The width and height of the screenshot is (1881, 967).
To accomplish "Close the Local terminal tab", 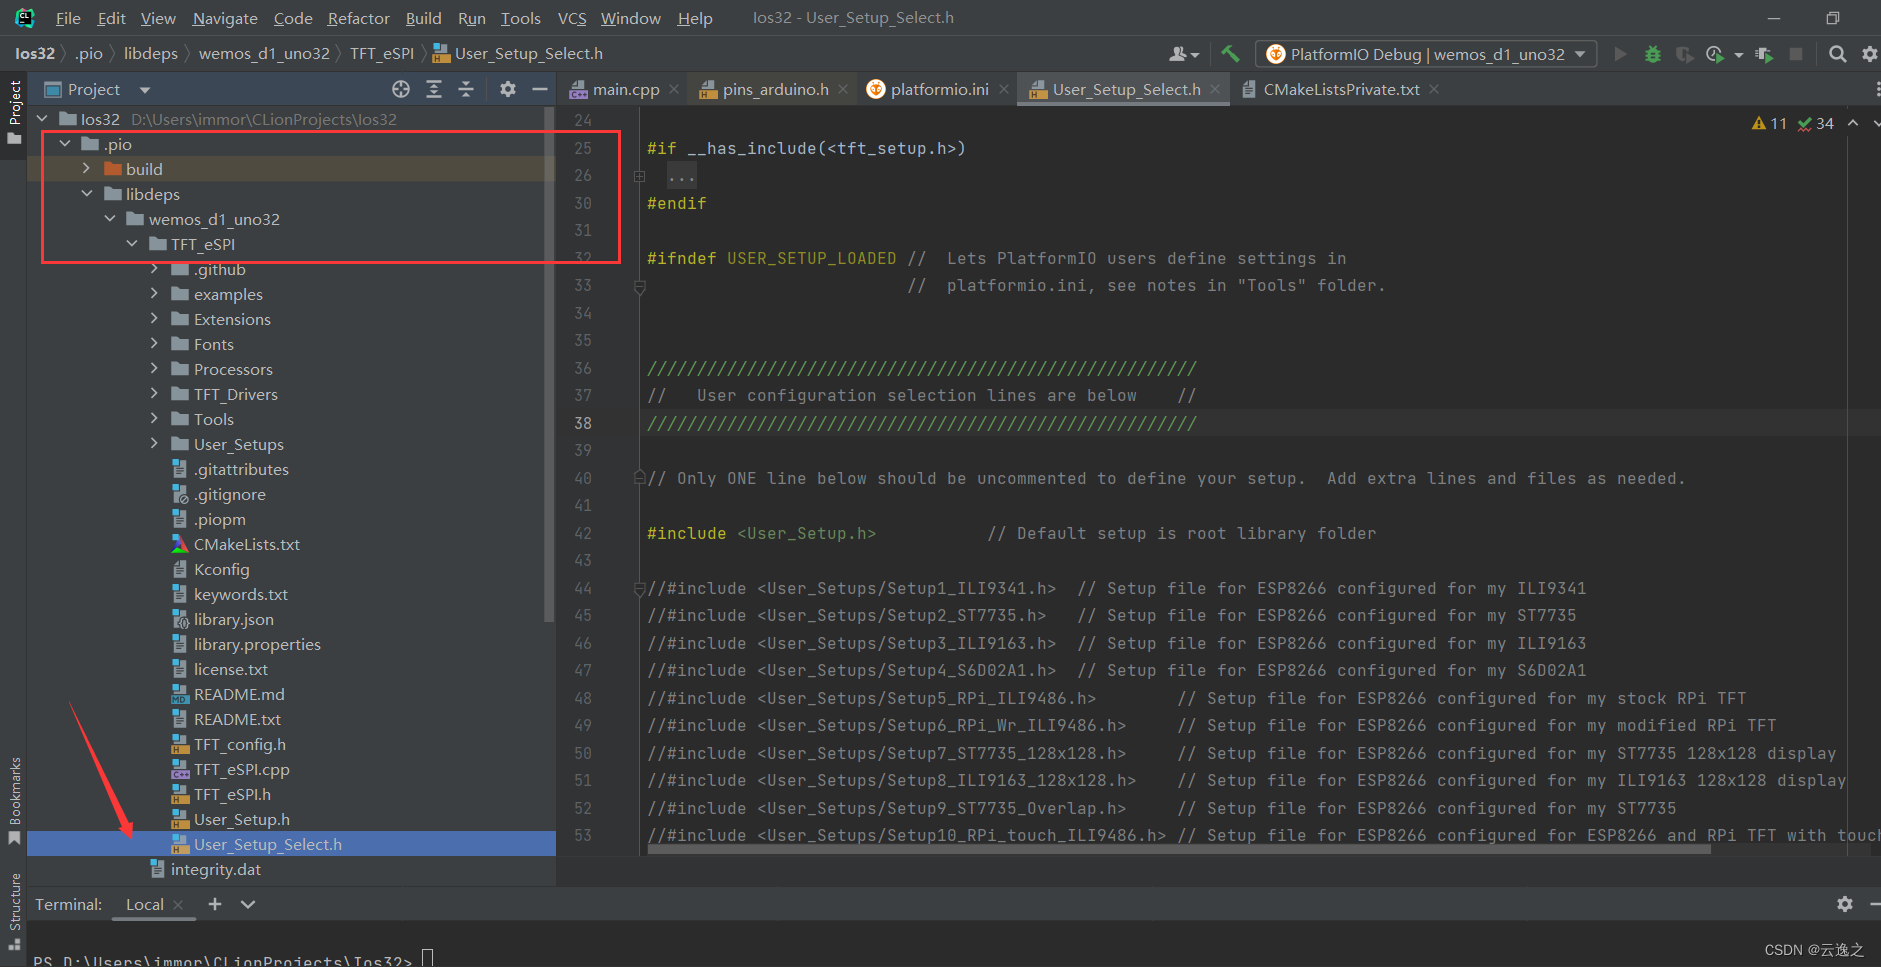I will pyautogui.click(x=178, y=904).
